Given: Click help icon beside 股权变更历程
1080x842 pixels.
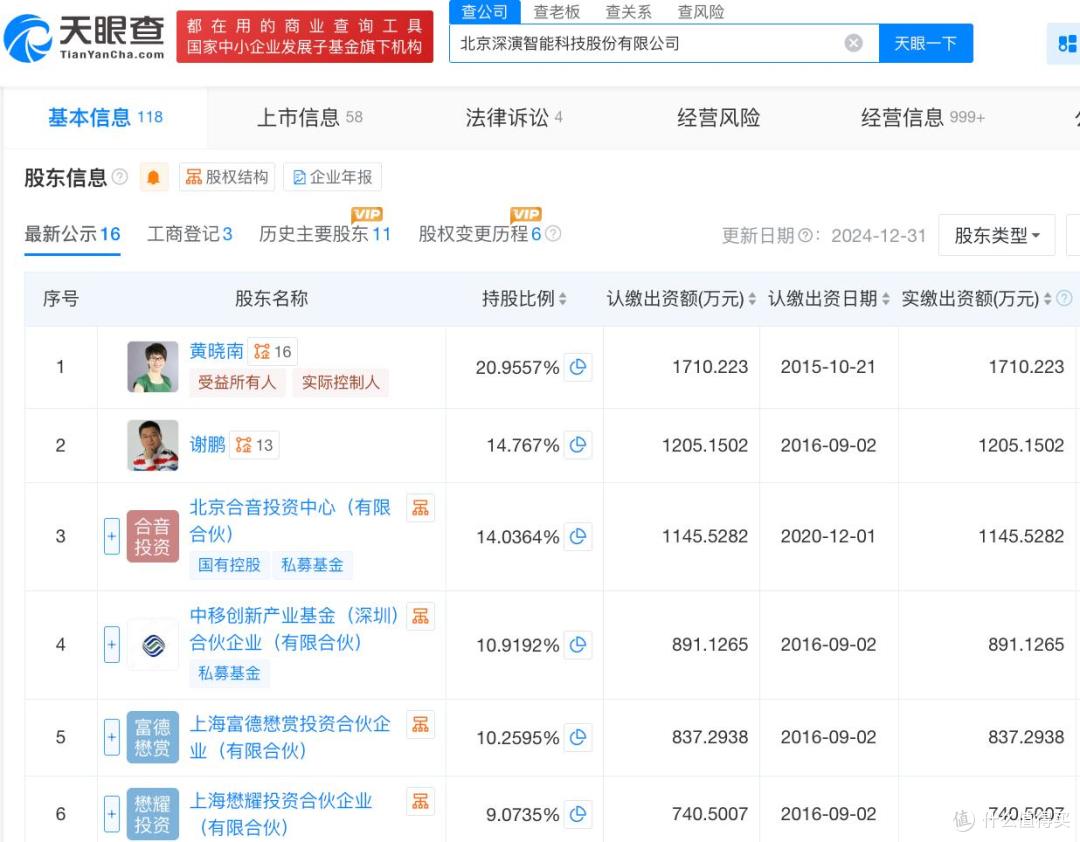Looking at the screenshot, I should coord(553,234).
